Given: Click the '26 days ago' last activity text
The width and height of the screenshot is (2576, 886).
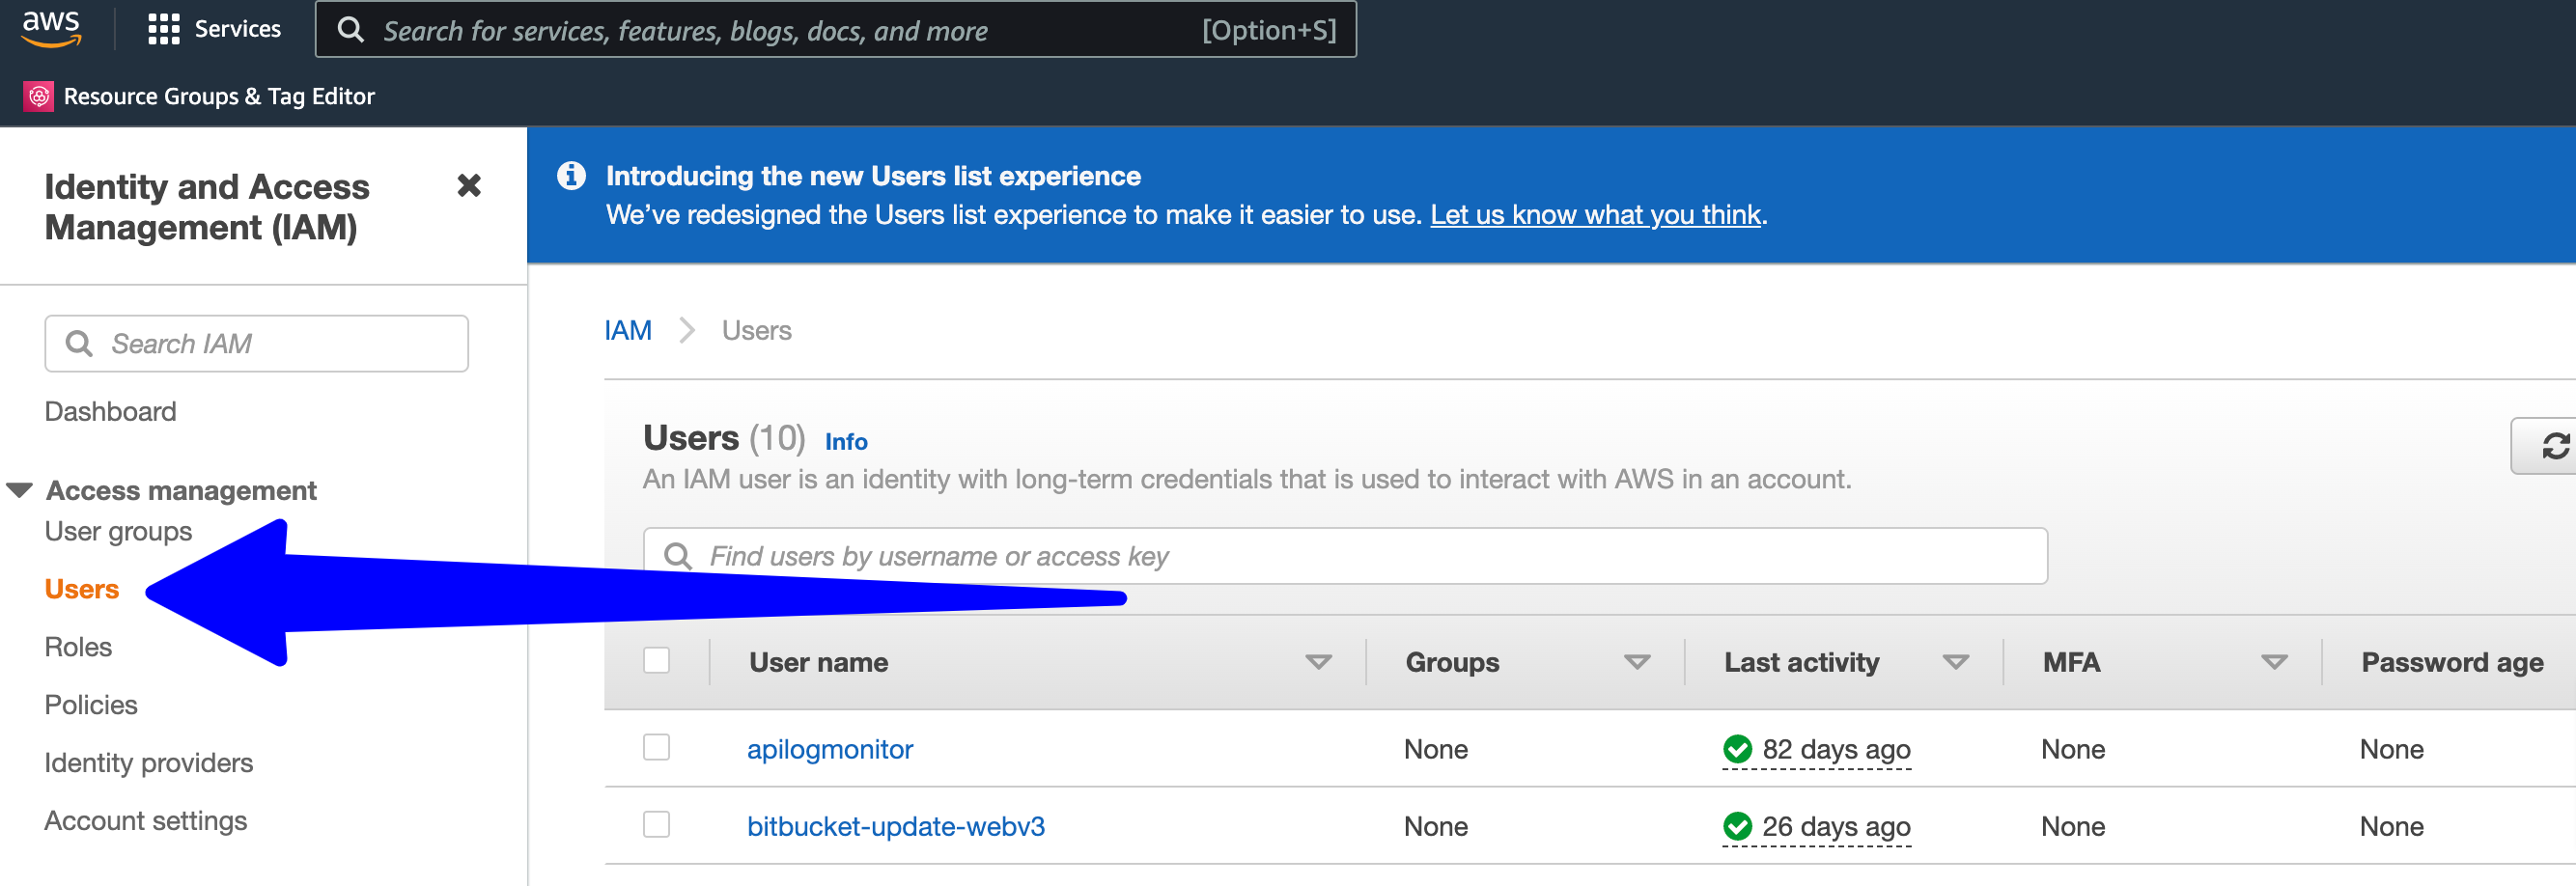Looking at the screenshot, I should tap(1836, 826).
